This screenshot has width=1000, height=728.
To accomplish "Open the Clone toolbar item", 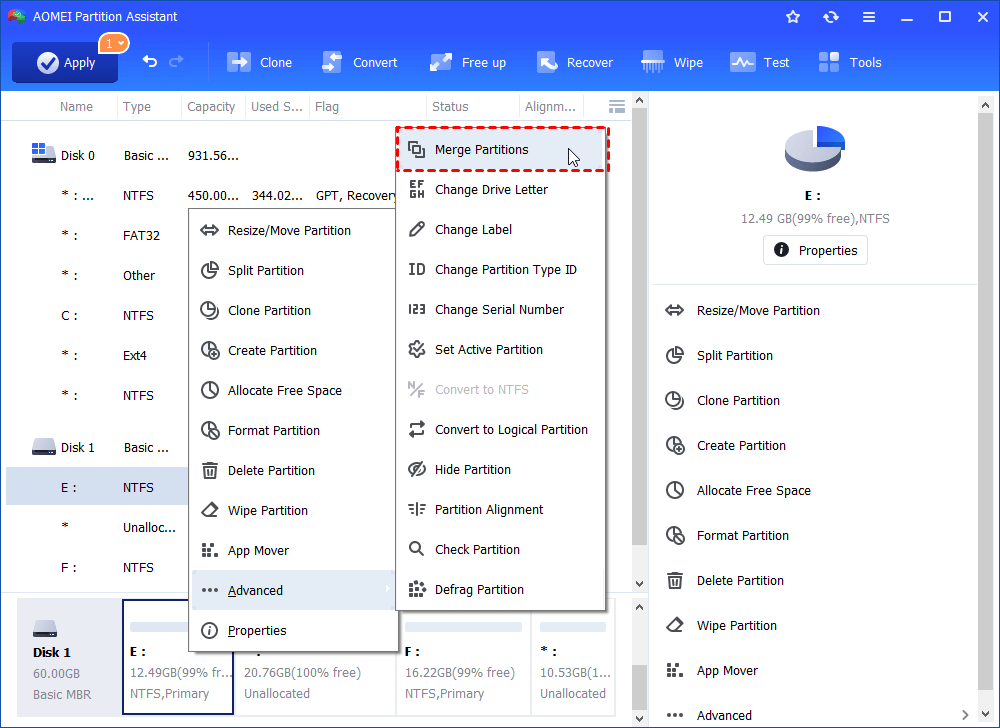I will [260, 62].
